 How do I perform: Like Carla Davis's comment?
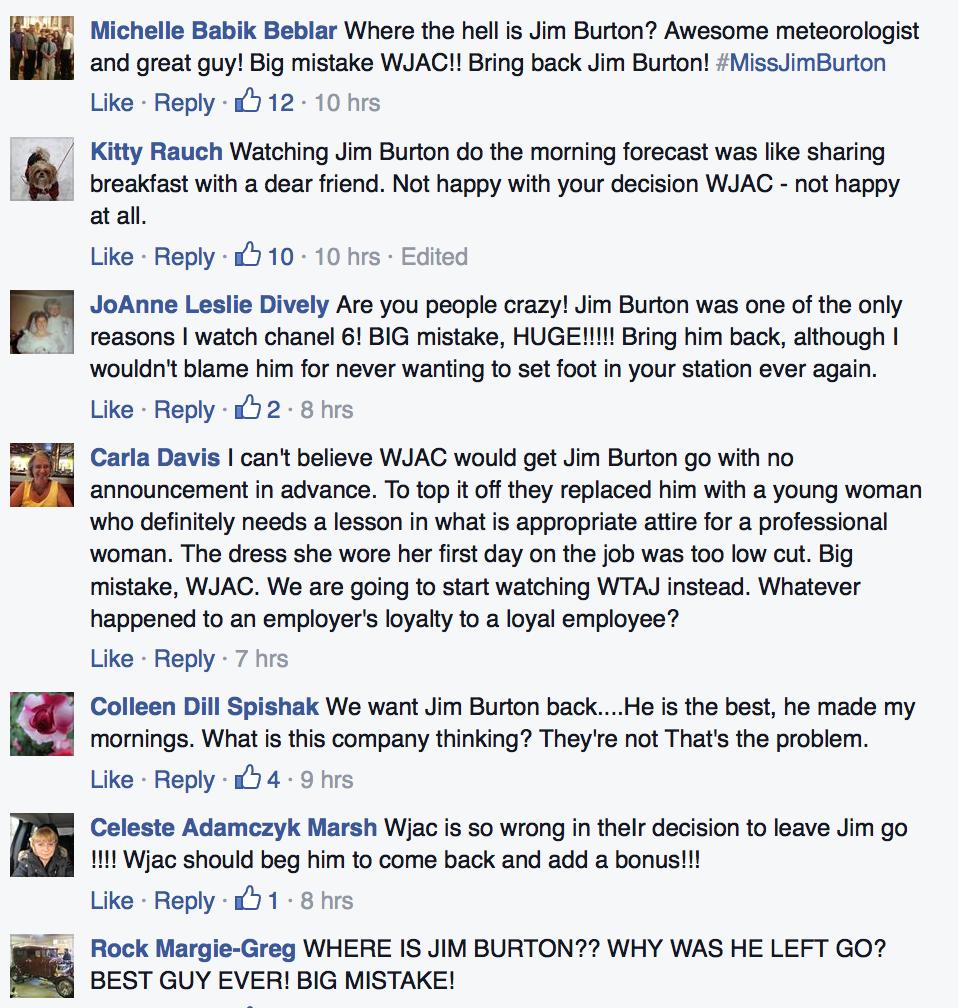point(112,659)
